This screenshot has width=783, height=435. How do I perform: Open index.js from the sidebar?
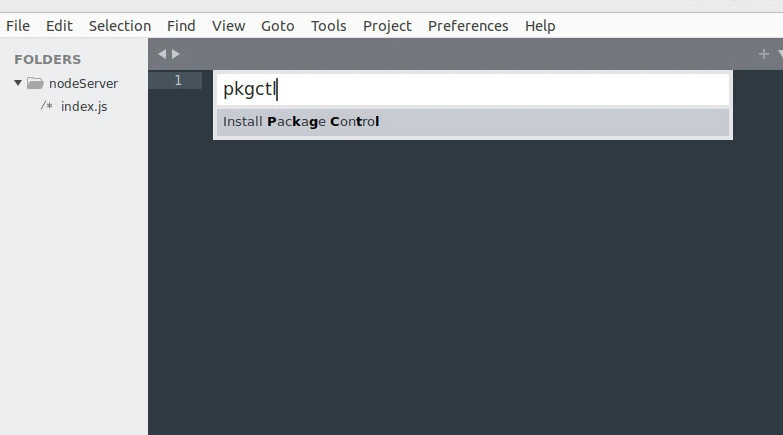pos(83,106)
